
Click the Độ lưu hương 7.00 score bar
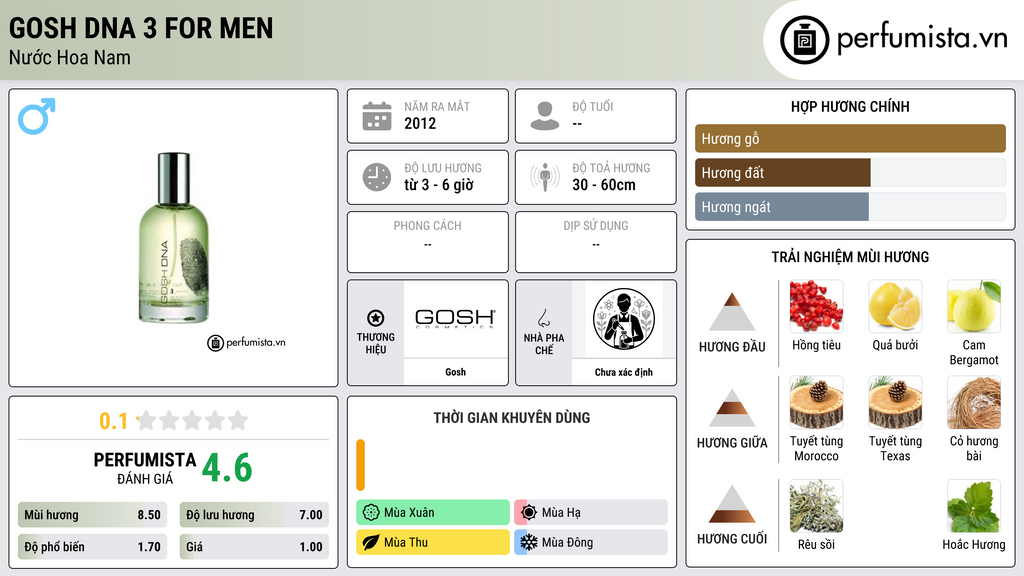coord(254,515)
